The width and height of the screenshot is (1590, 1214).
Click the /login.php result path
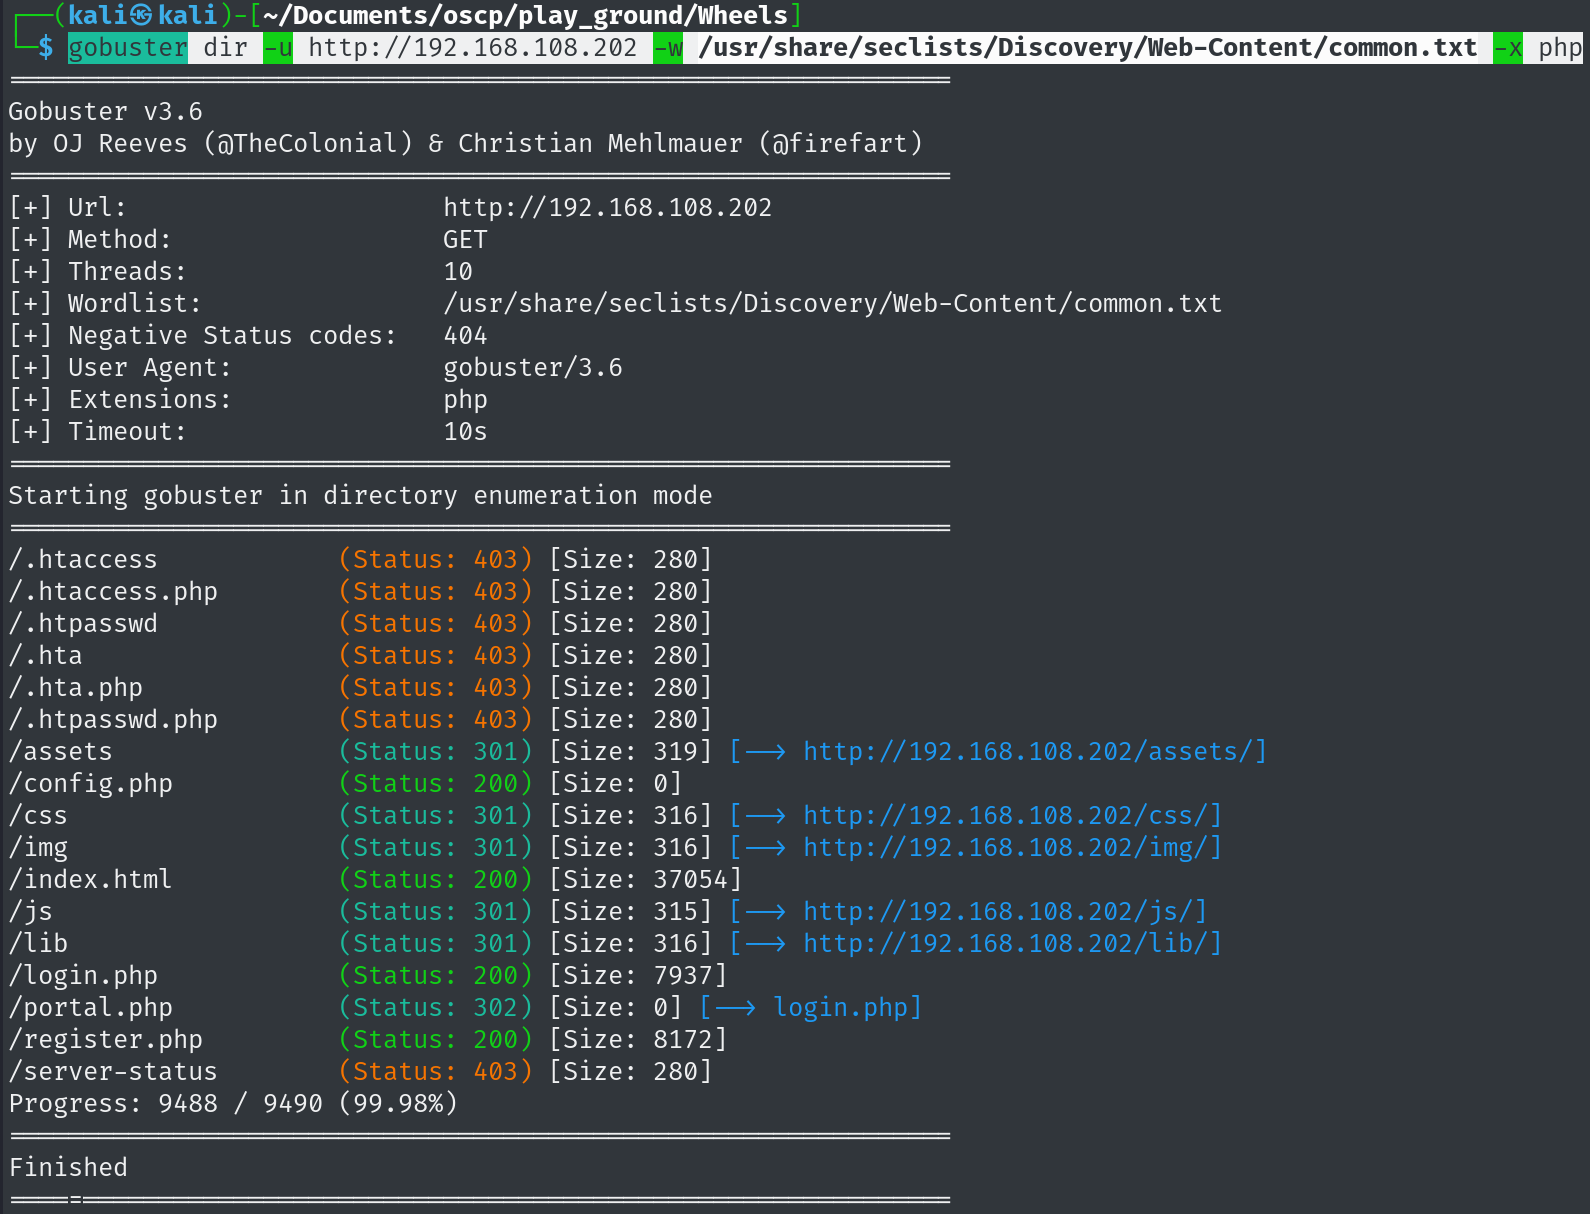83,975
